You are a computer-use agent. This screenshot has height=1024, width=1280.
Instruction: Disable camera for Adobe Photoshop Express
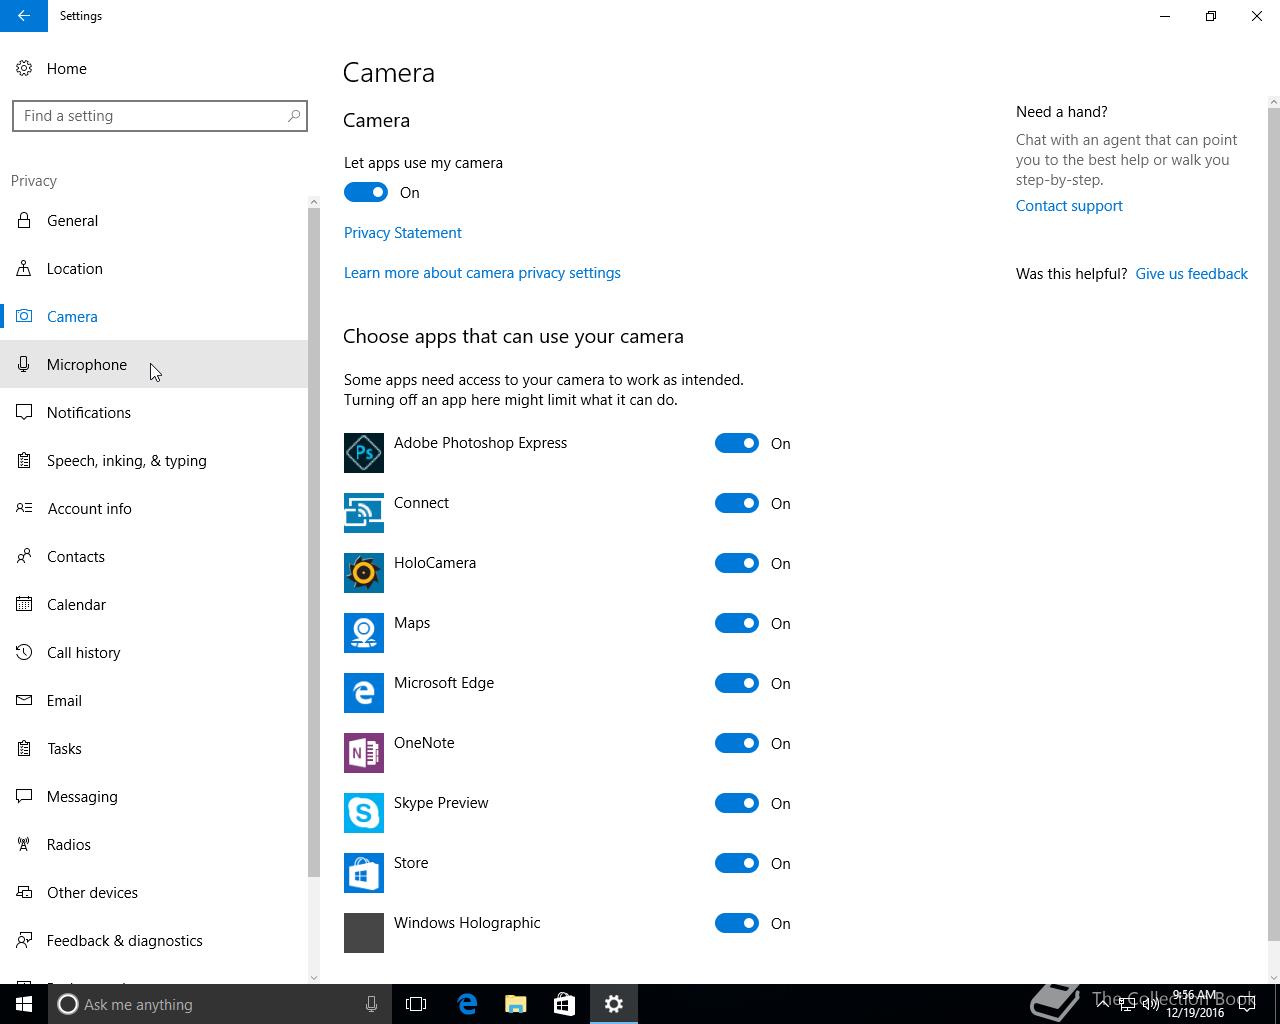[737, 443]
